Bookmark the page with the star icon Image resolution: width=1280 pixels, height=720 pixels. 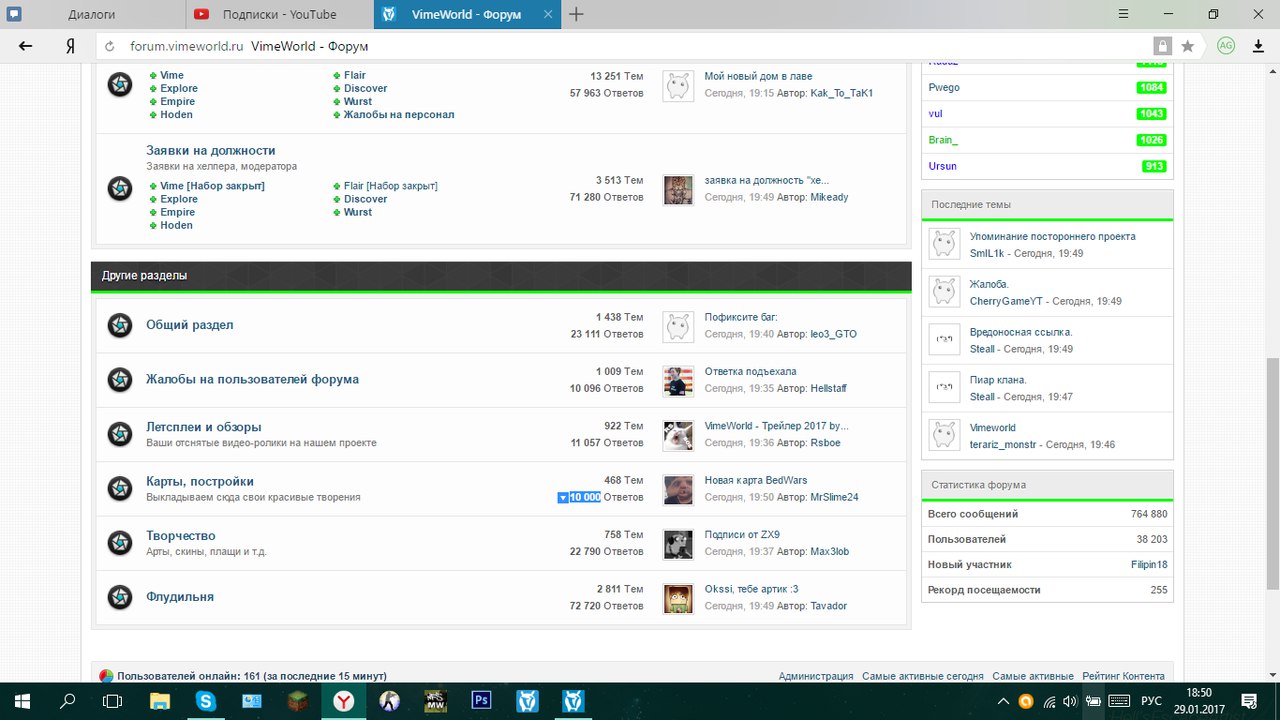(x=1188, y=46)
